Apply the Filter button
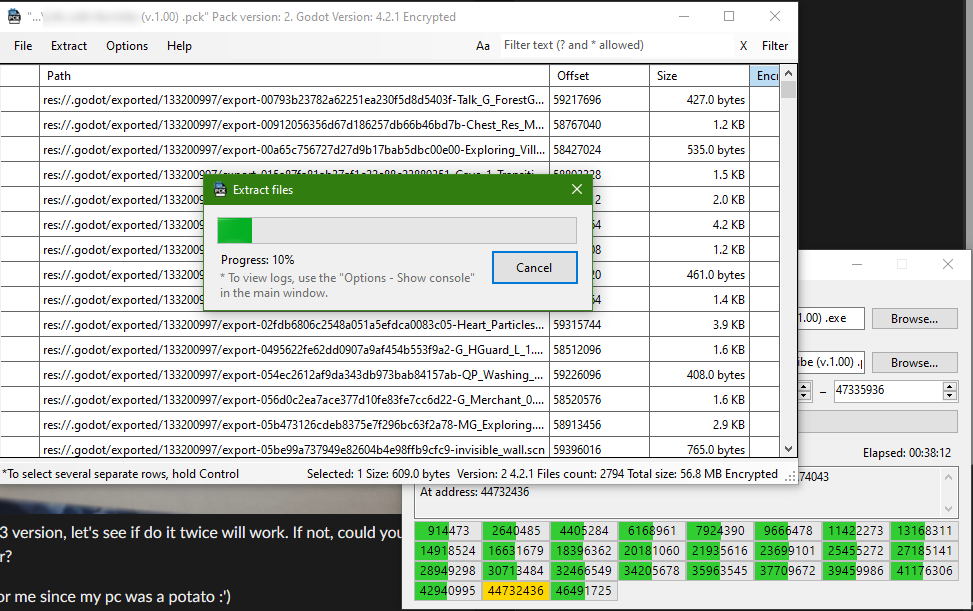The image size is (973, 611). pos(775,46)
